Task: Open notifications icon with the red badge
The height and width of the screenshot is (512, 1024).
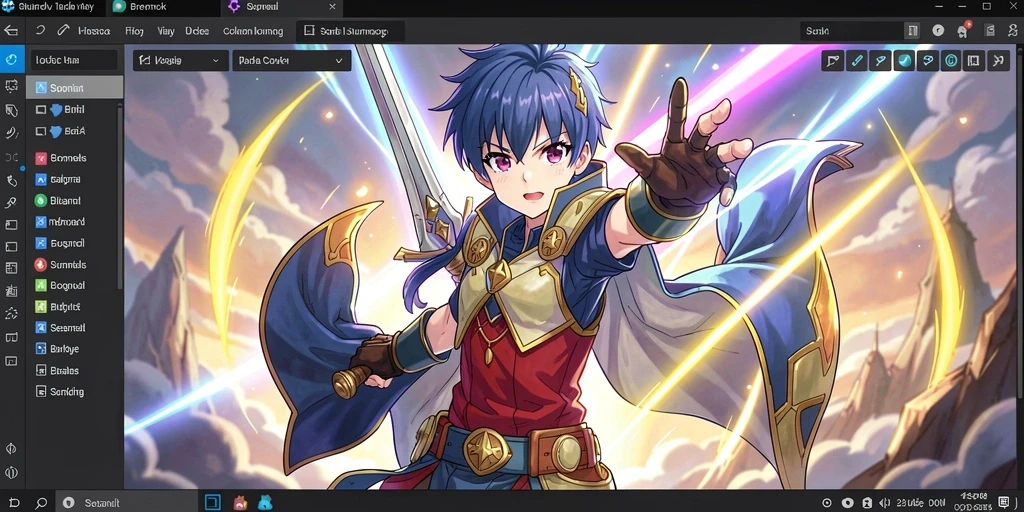Action: (963, 30)
